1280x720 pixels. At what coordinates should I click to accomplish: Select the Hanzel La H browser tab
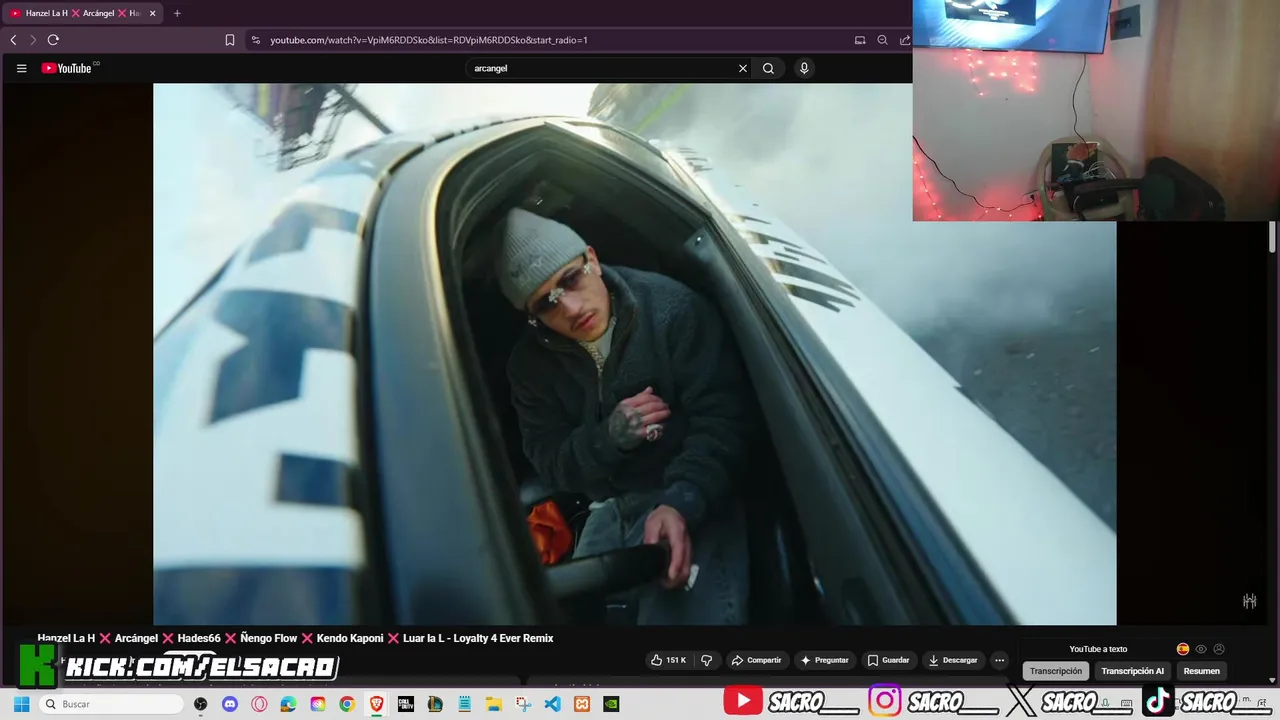pos(83,13)
